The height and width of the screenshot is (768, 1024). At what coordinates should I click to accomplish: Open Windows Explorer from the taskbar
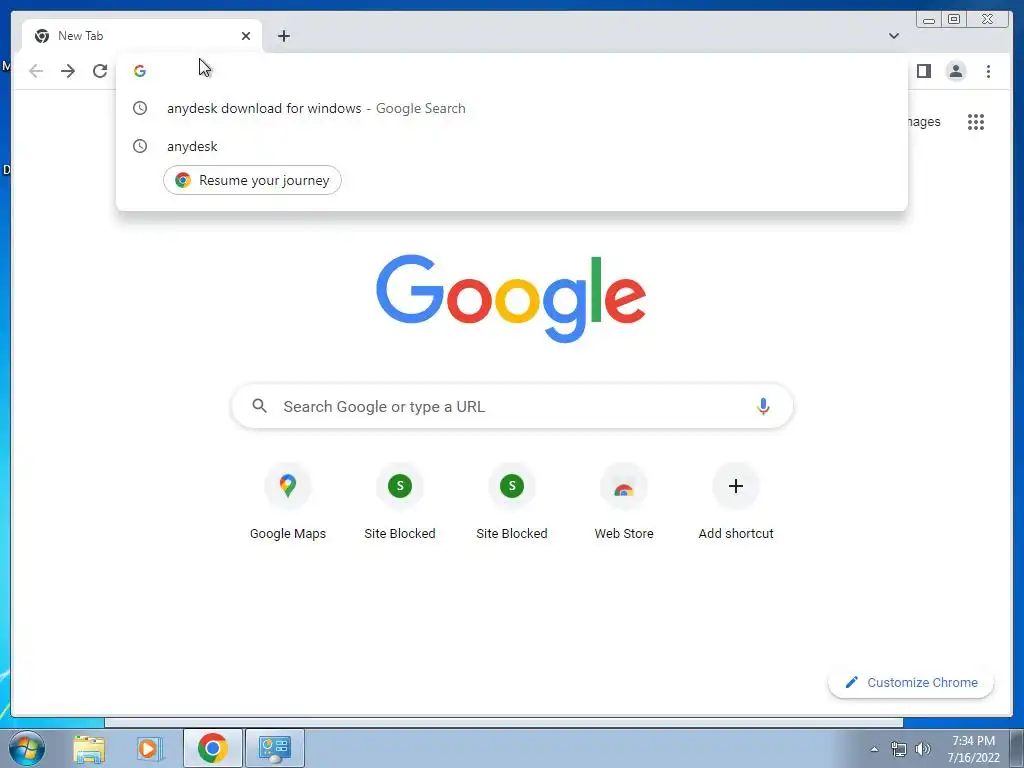[x=89, y=748]
